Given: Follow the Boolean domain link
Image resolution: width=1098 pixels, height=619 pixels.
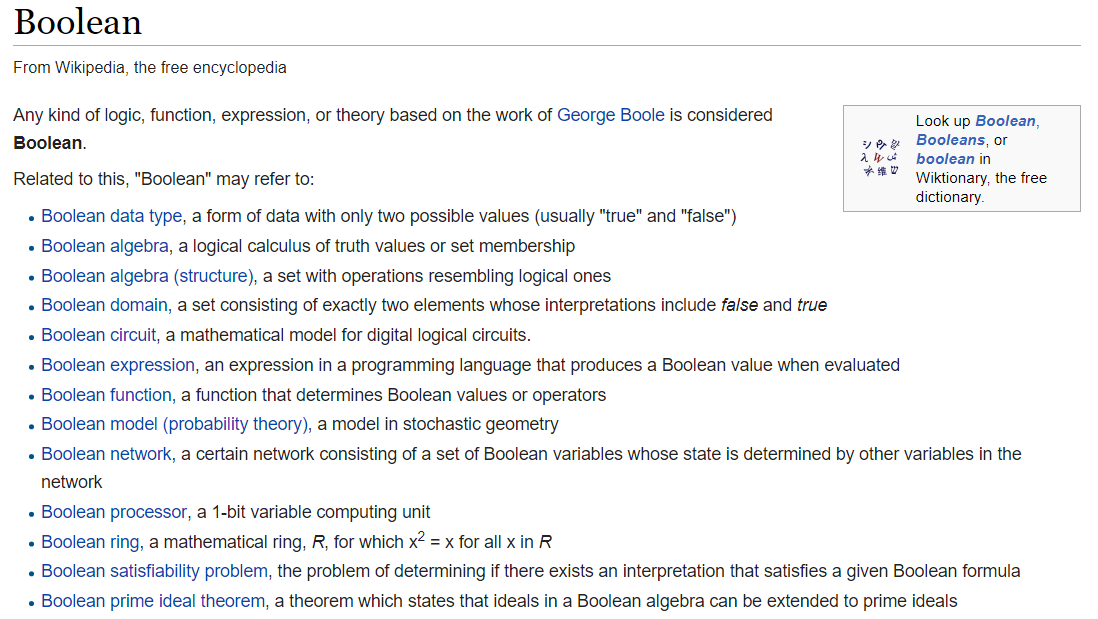Looking at the screenshot, I should click(104, 305).
